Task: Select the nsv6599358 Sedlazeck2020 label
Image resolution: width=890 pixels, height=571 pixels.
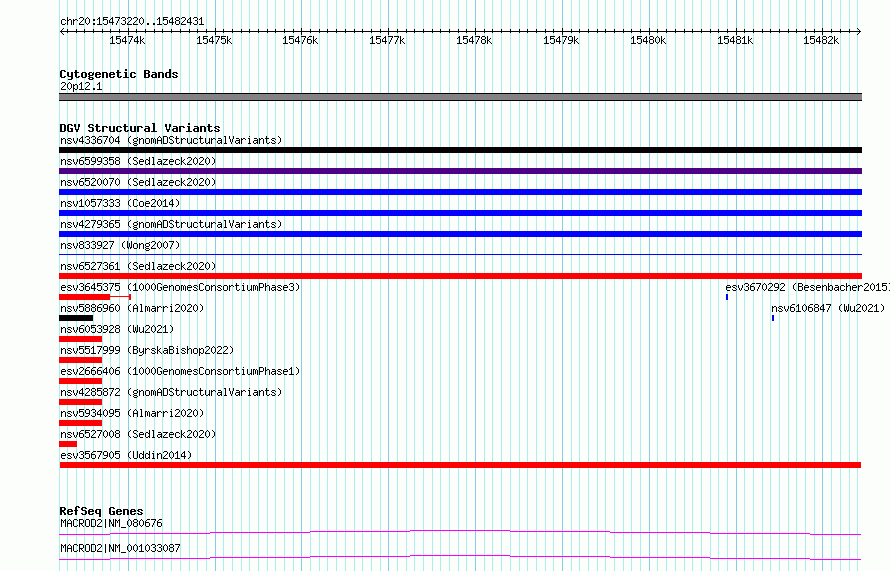Action: point(138,161)
